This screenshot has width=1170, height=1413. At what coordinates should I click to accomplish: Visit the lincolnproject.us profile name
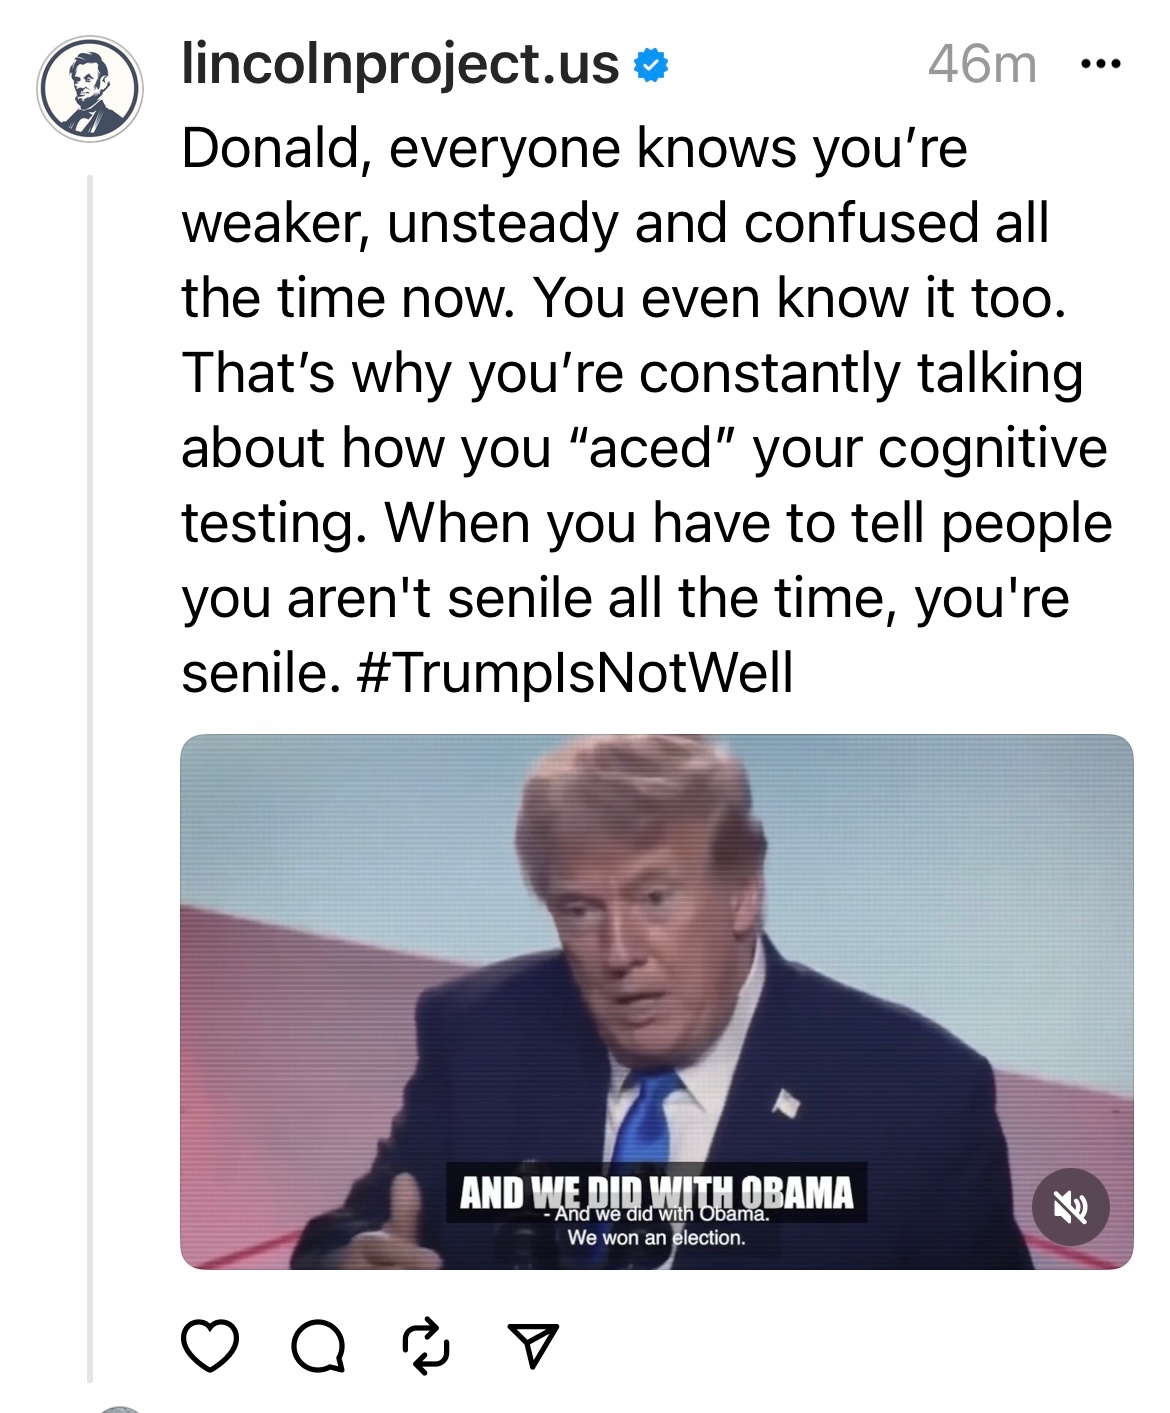point(400,64)
